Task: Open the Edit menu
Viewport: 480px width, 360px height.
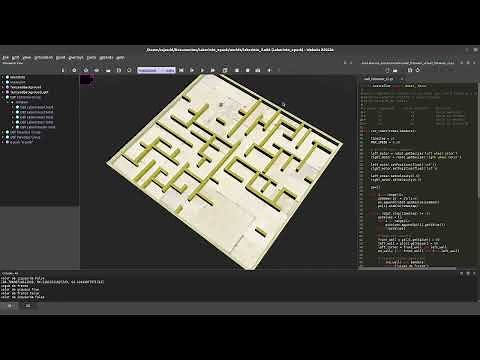Action: tap(16, 57)
